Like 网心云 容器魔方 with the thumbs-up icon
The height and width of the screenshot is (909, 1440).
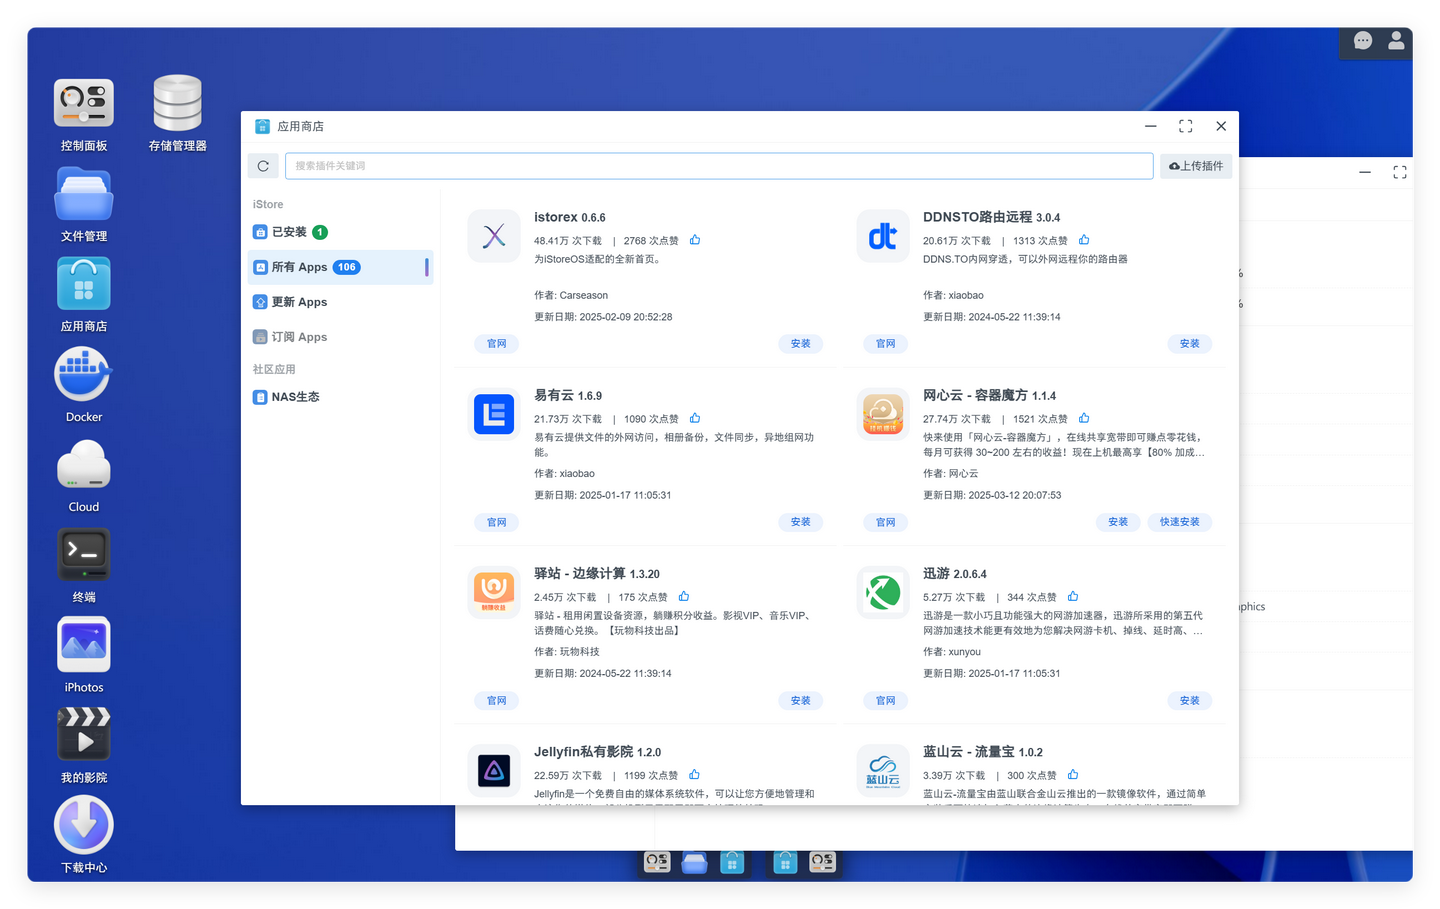pyautogui.click(x=1084, y=418)
